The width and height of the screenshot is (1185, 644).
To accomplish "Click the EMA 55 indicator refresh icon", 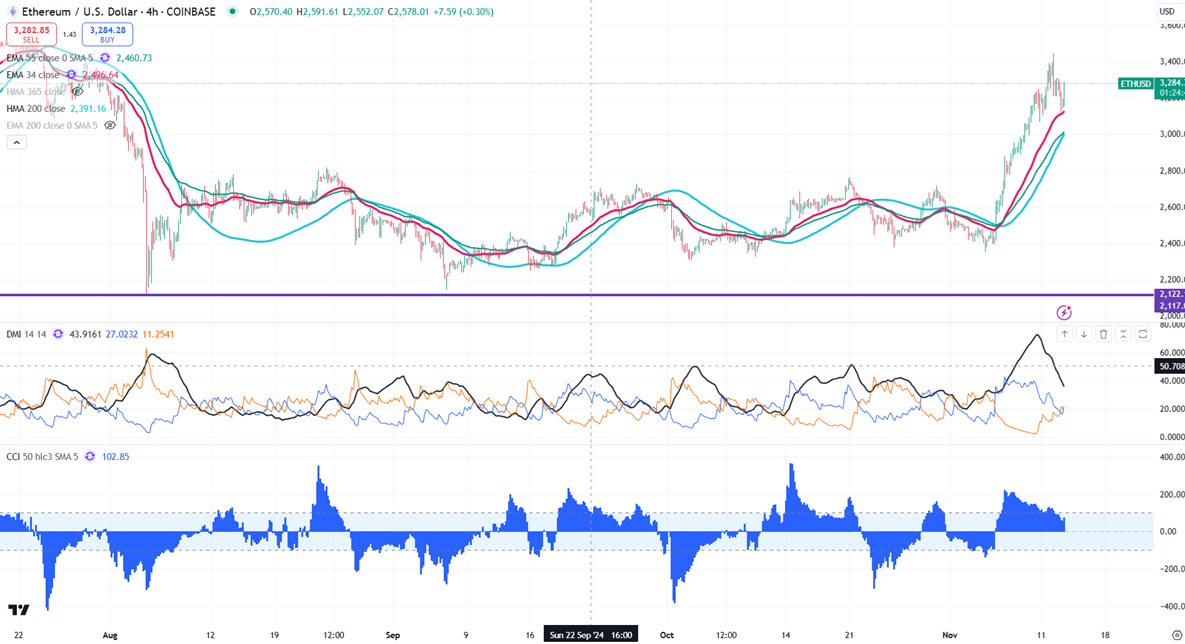I will [x=105, y=58].
